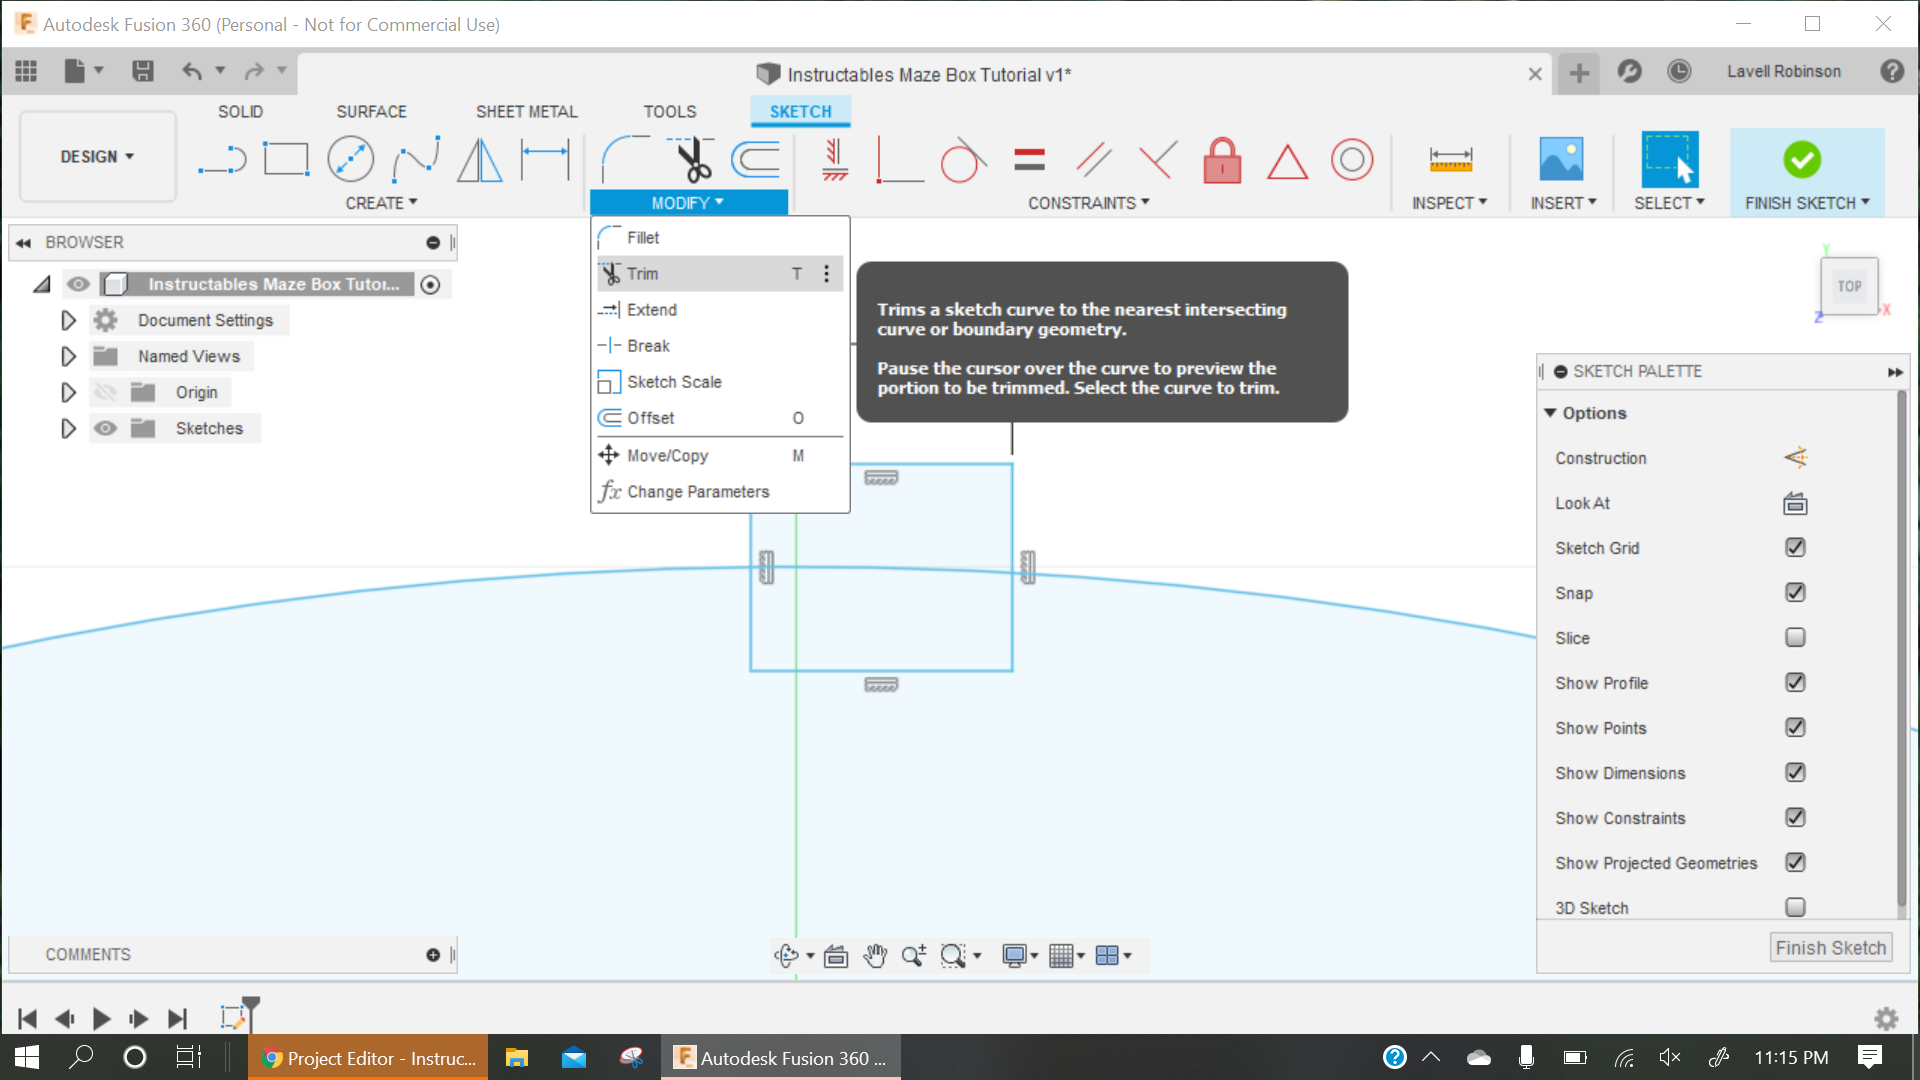The image size is (1920, 1080).
Task: Show the Origin folder visibility eye
Action: [x=105, y=392]
